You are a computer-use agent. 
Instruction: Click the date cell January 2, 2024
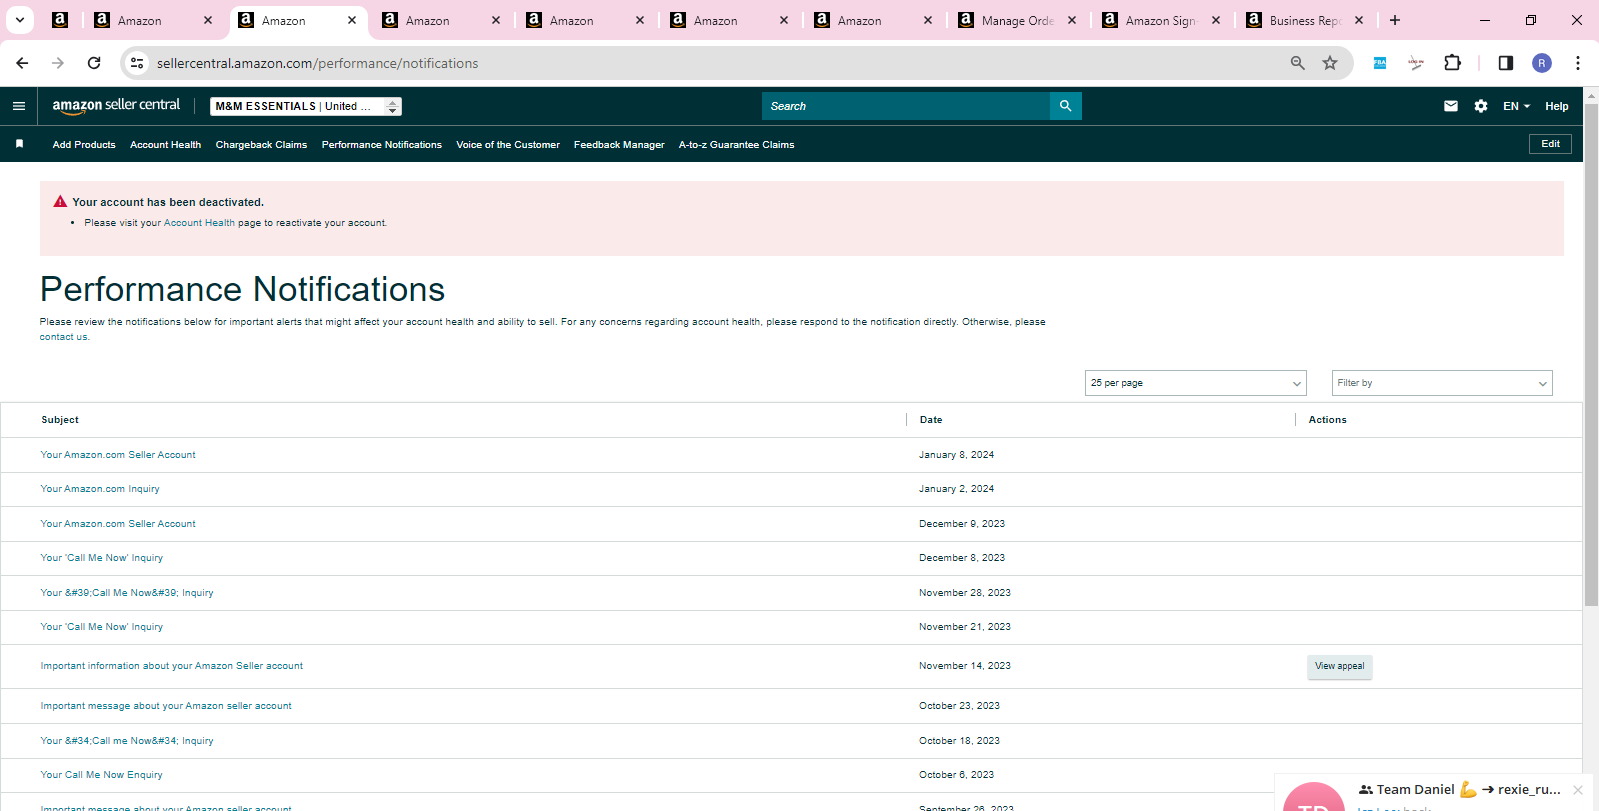(x=956, y=489)
